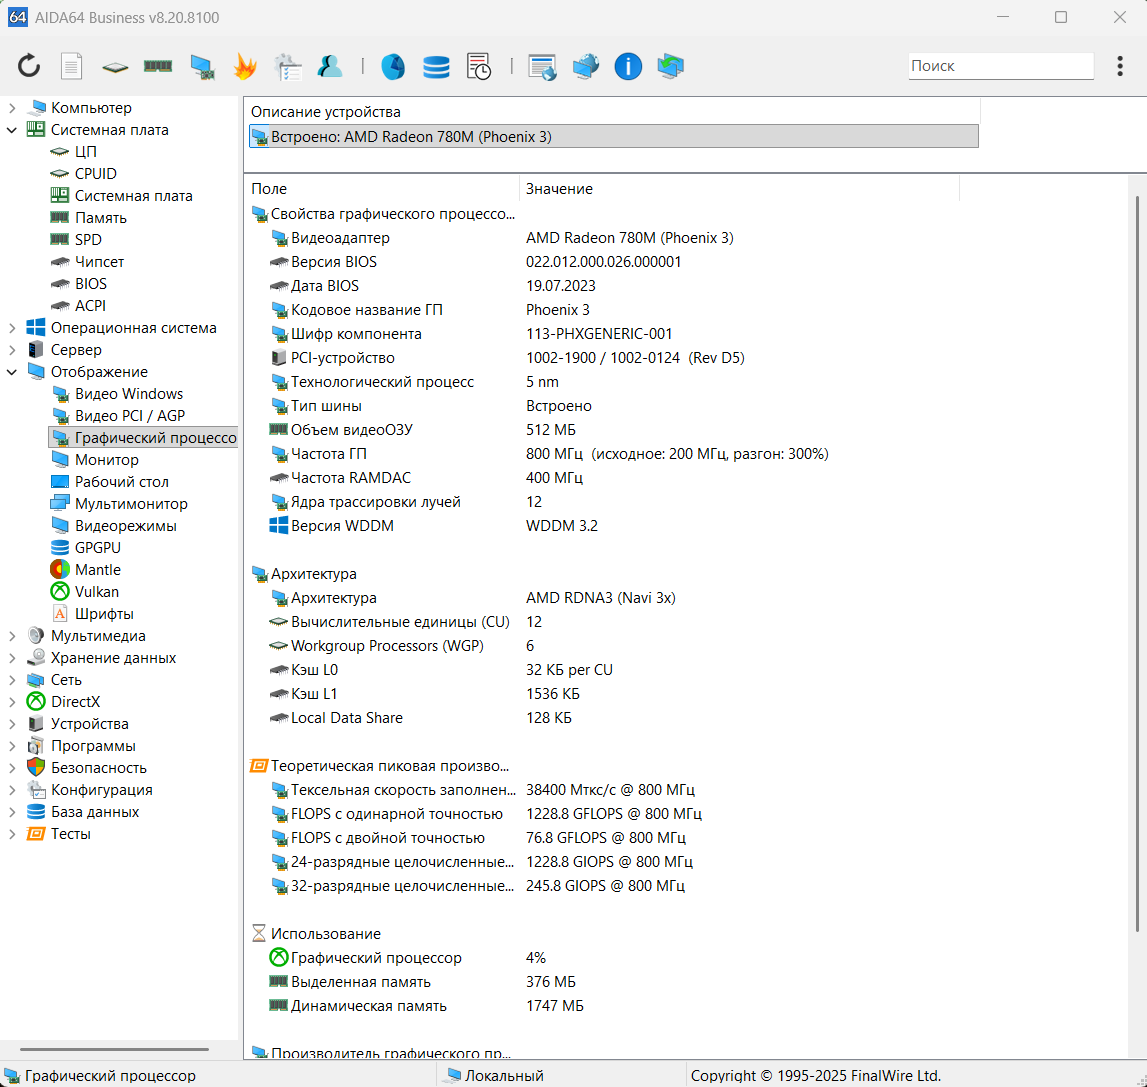Viewport: 1147px width, 1087px height.
Task: Select Шрифты in the tree
Action: pos(104,613)
